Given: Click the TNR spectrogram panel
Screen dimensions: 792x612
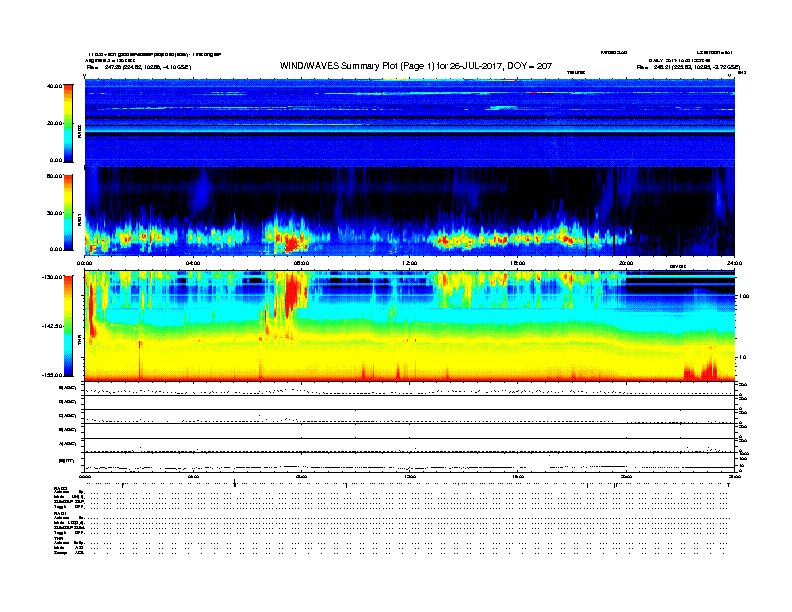Looking at the screenshot, I should [x=410, y=326].
